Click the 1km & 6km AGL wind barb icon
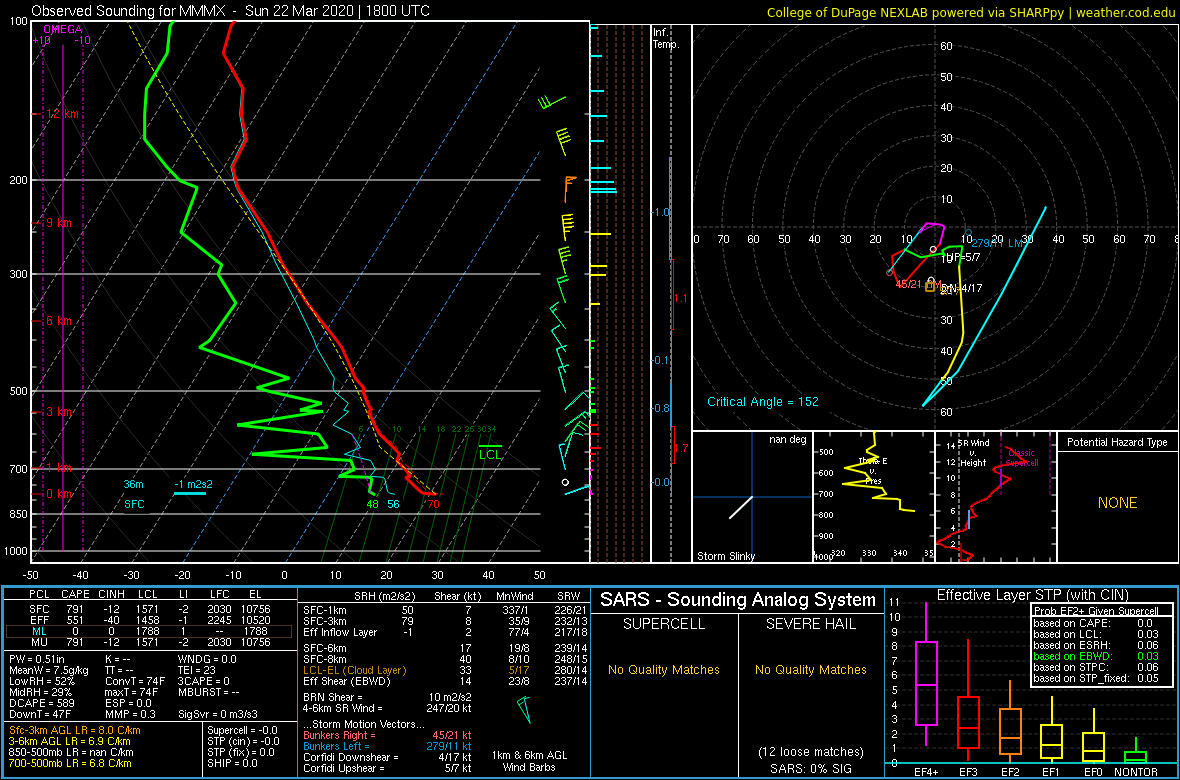1180x780 pixels. [x=525, y=710]
